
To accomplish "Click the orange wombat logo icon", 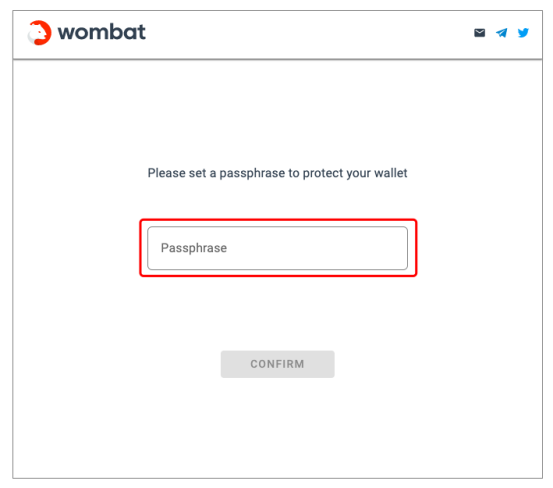I will coord(40,33).
